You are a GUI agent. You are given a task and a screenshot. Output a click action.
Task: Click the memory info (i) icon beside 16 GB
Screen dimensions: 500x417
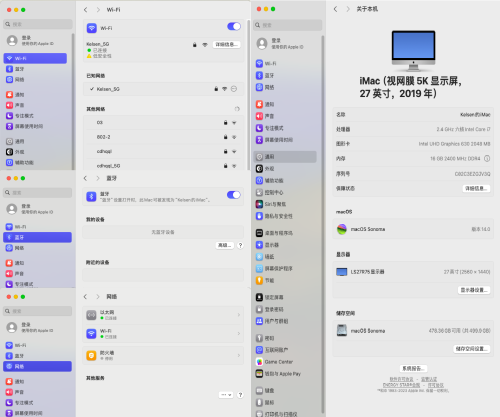point(487,159)
